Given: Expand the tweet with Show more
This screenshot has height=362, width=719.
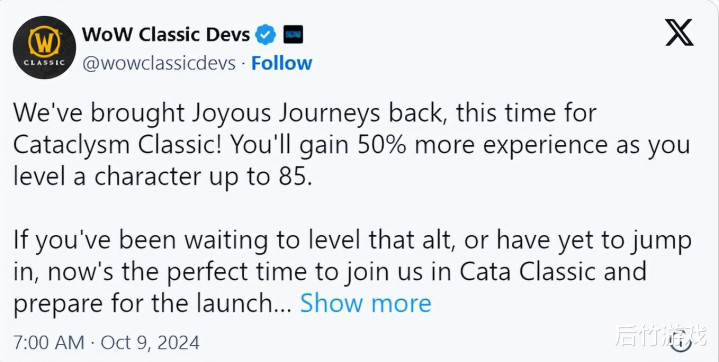Looking at the screenshot, I should pyautogui.click(x=365, y=303).
